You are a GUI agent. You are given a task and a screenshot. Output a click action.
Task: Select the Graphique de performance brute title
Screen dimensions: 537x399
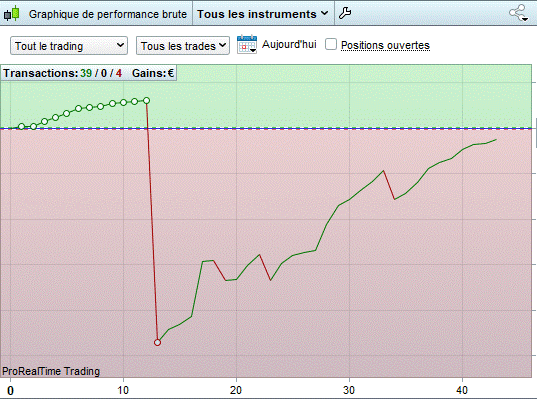point(108,14)
